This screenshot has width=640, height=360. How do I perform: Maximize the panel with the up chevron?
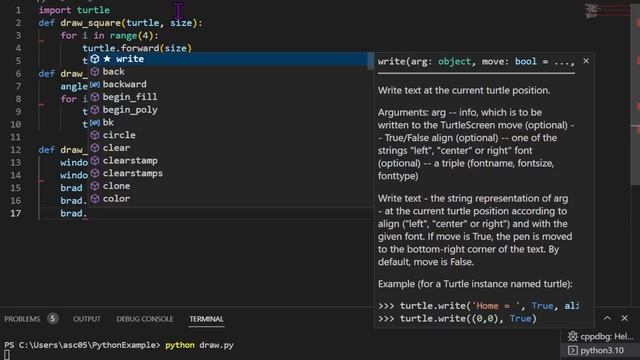tap(607, 318)
